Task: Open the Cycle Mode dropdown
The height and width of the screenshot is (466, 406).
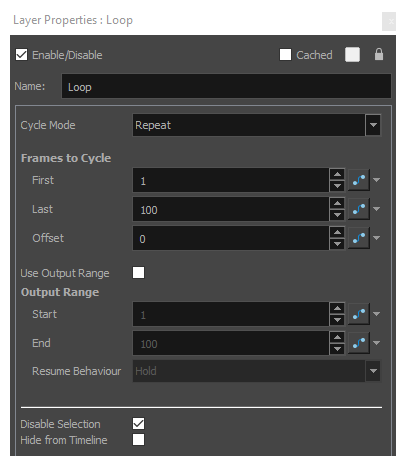Action: 256,125
